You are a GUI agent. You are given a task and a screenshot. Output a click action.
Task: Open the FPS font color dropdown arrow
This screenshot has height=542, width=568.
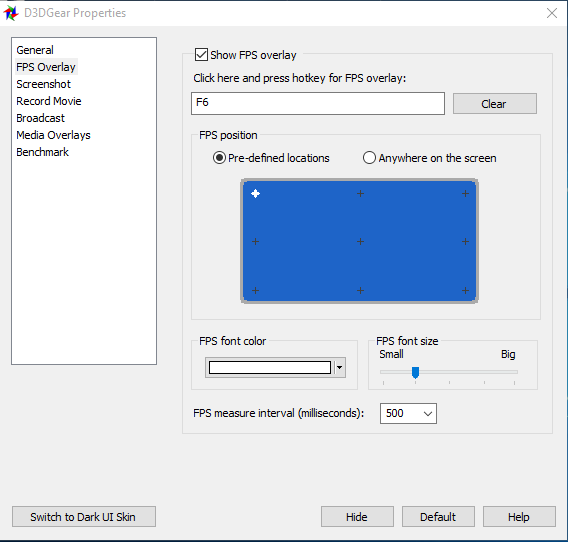pos(339,367)
